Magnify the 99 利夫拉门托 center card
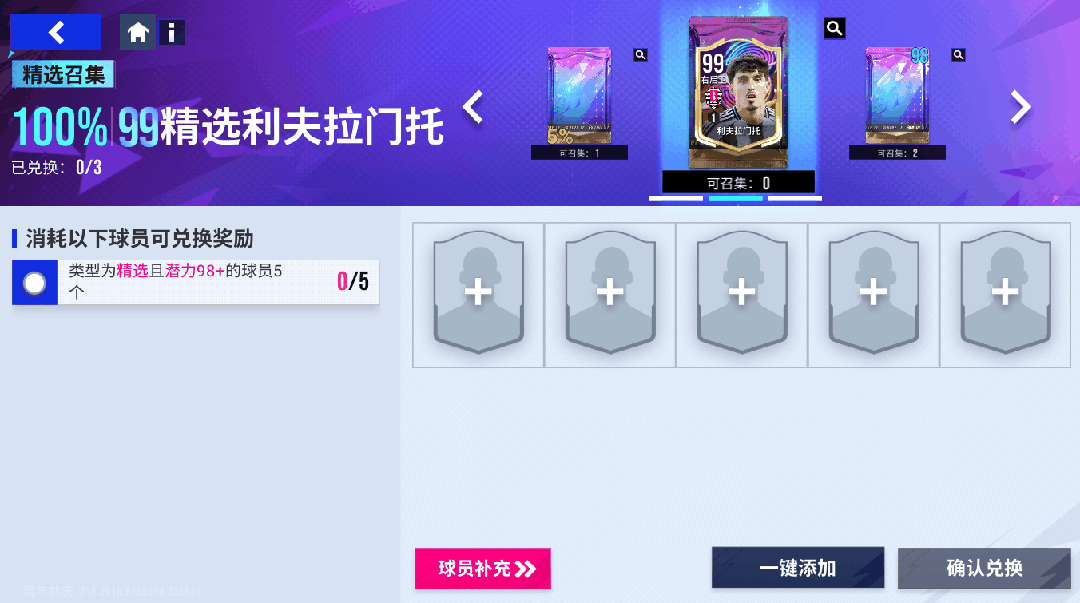Screen dimensions: 1080x603 coord(834,28)
